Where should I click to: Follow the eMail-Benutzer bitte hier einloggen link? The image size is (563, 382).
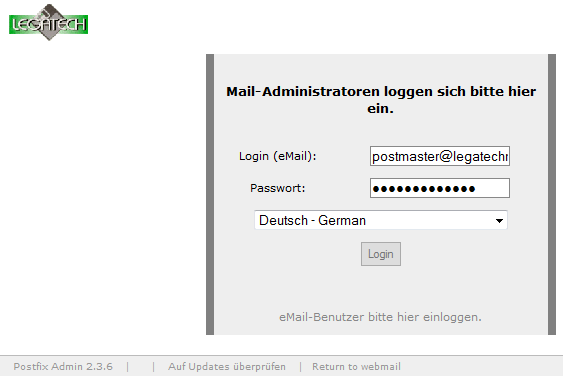(x=380, y=317)
